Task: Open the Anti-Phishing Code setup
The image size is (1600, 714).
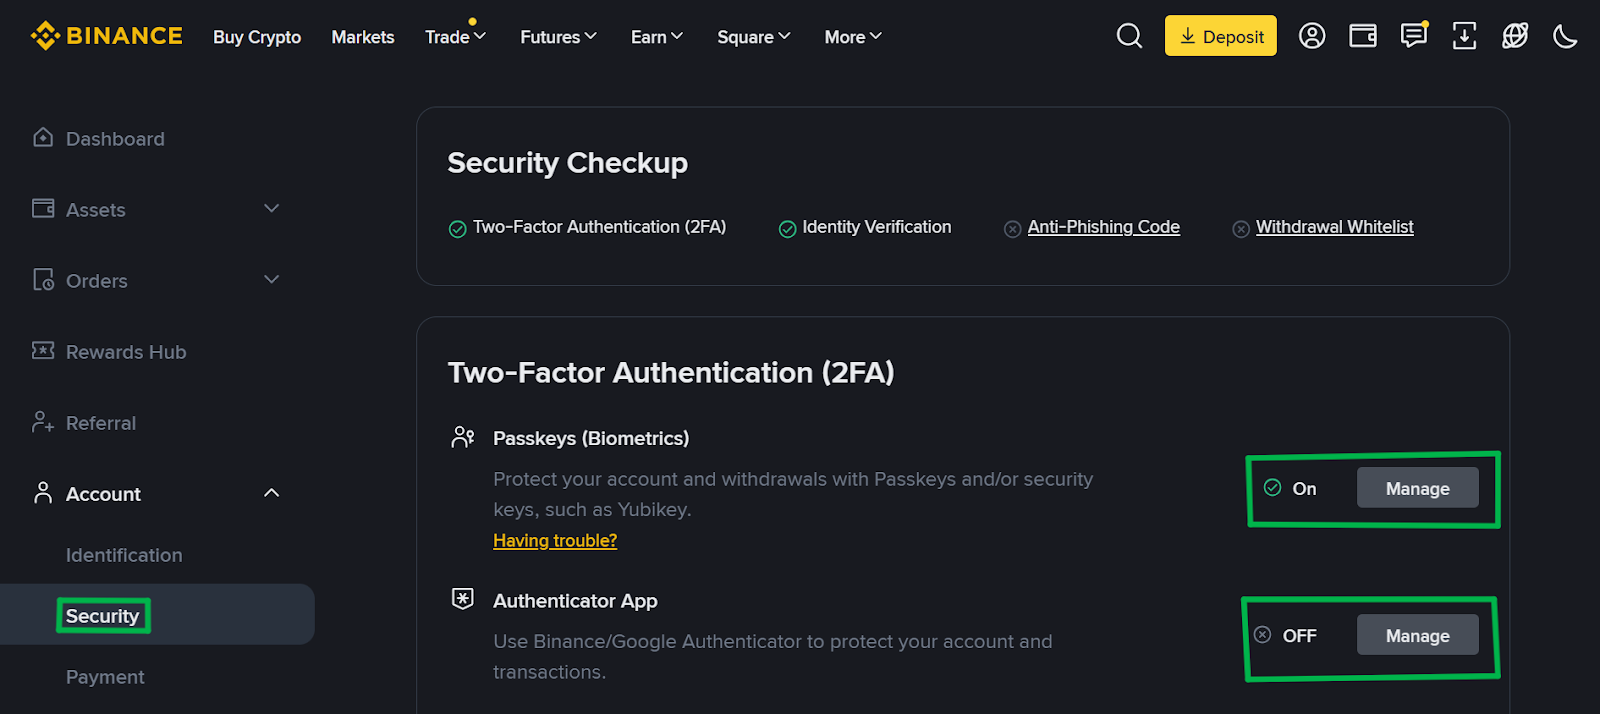Action: click(x=1103, y=226)
